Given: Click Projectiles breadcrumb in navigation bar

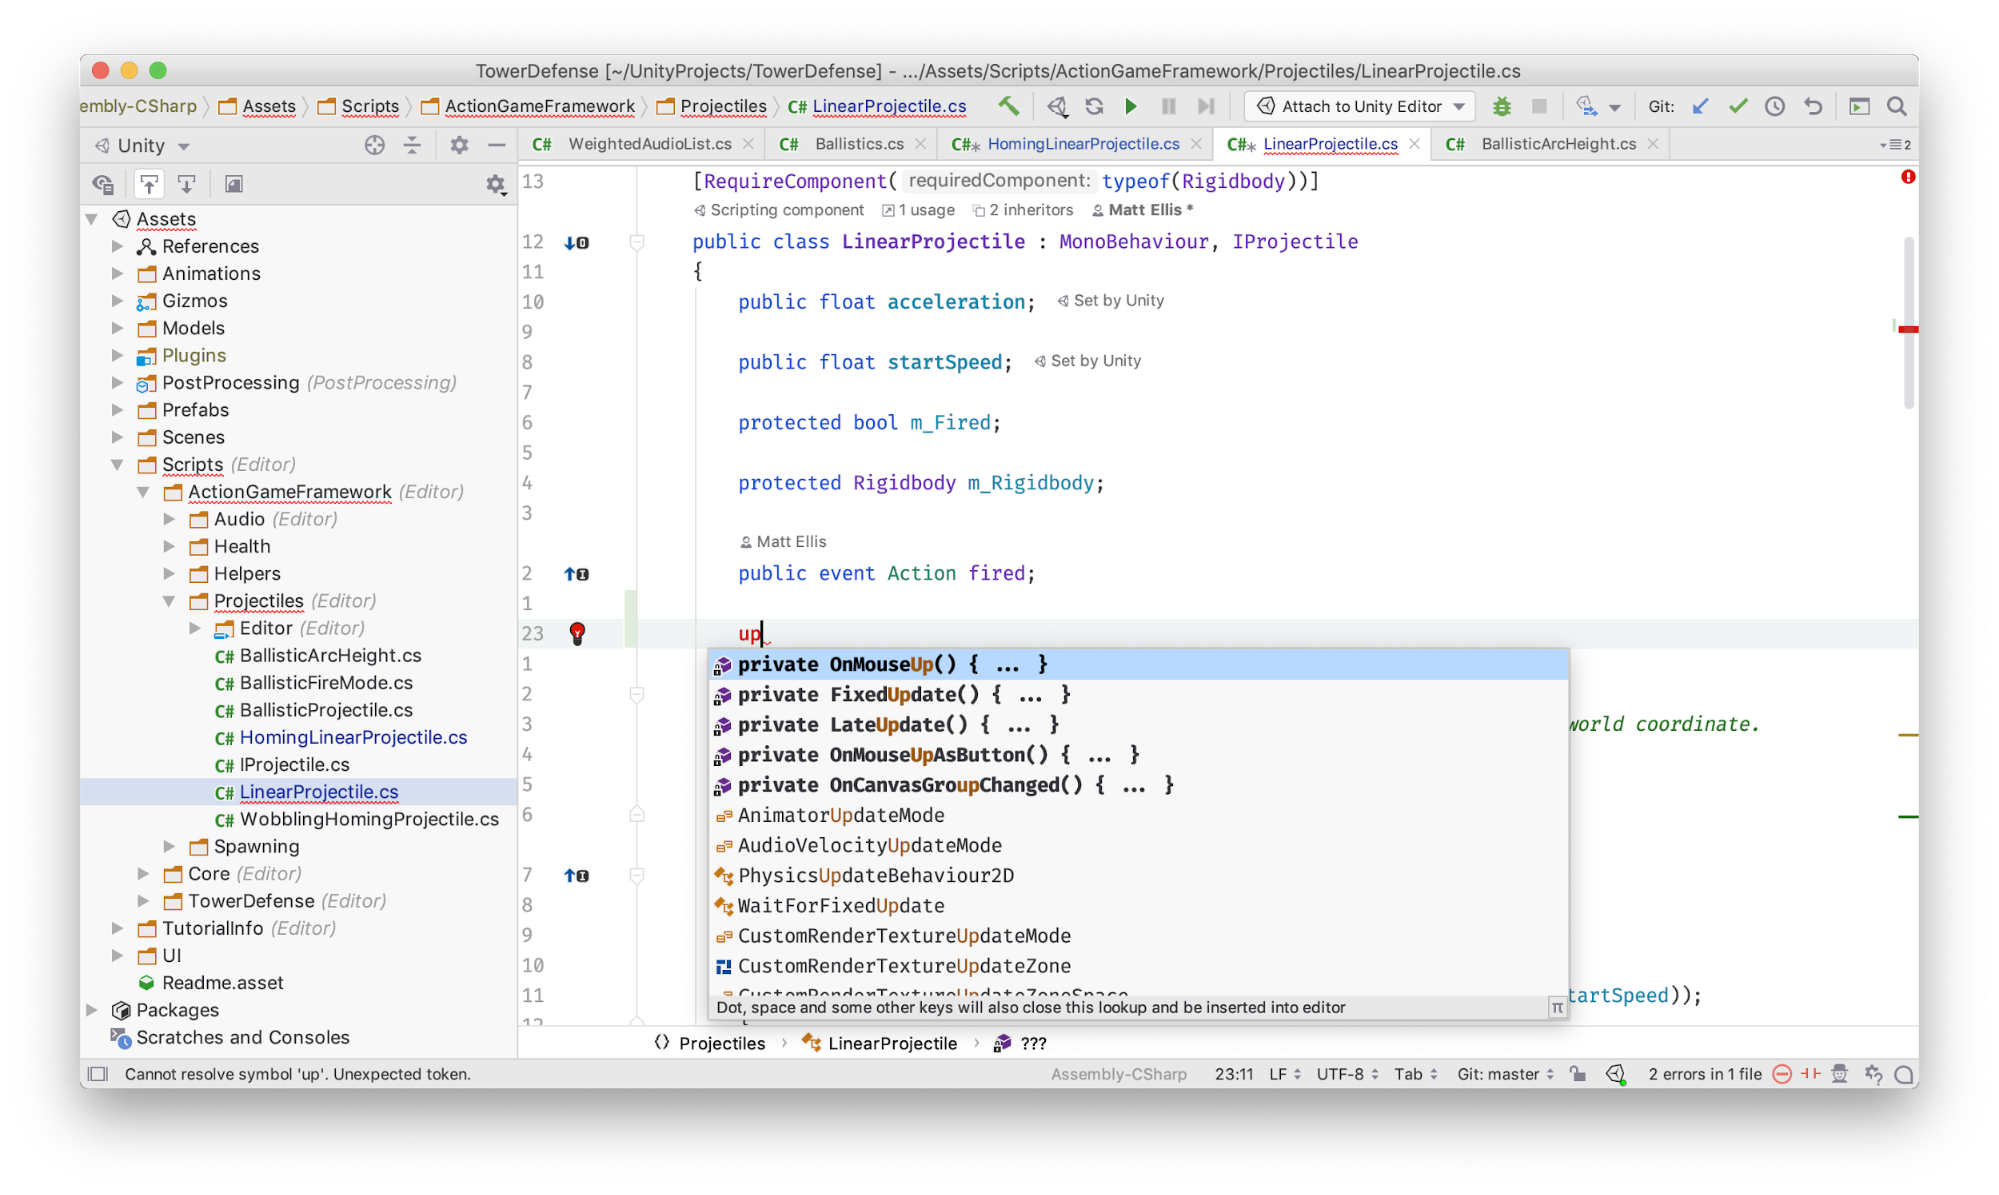Looking at the screenshot, I should point(712,106).
